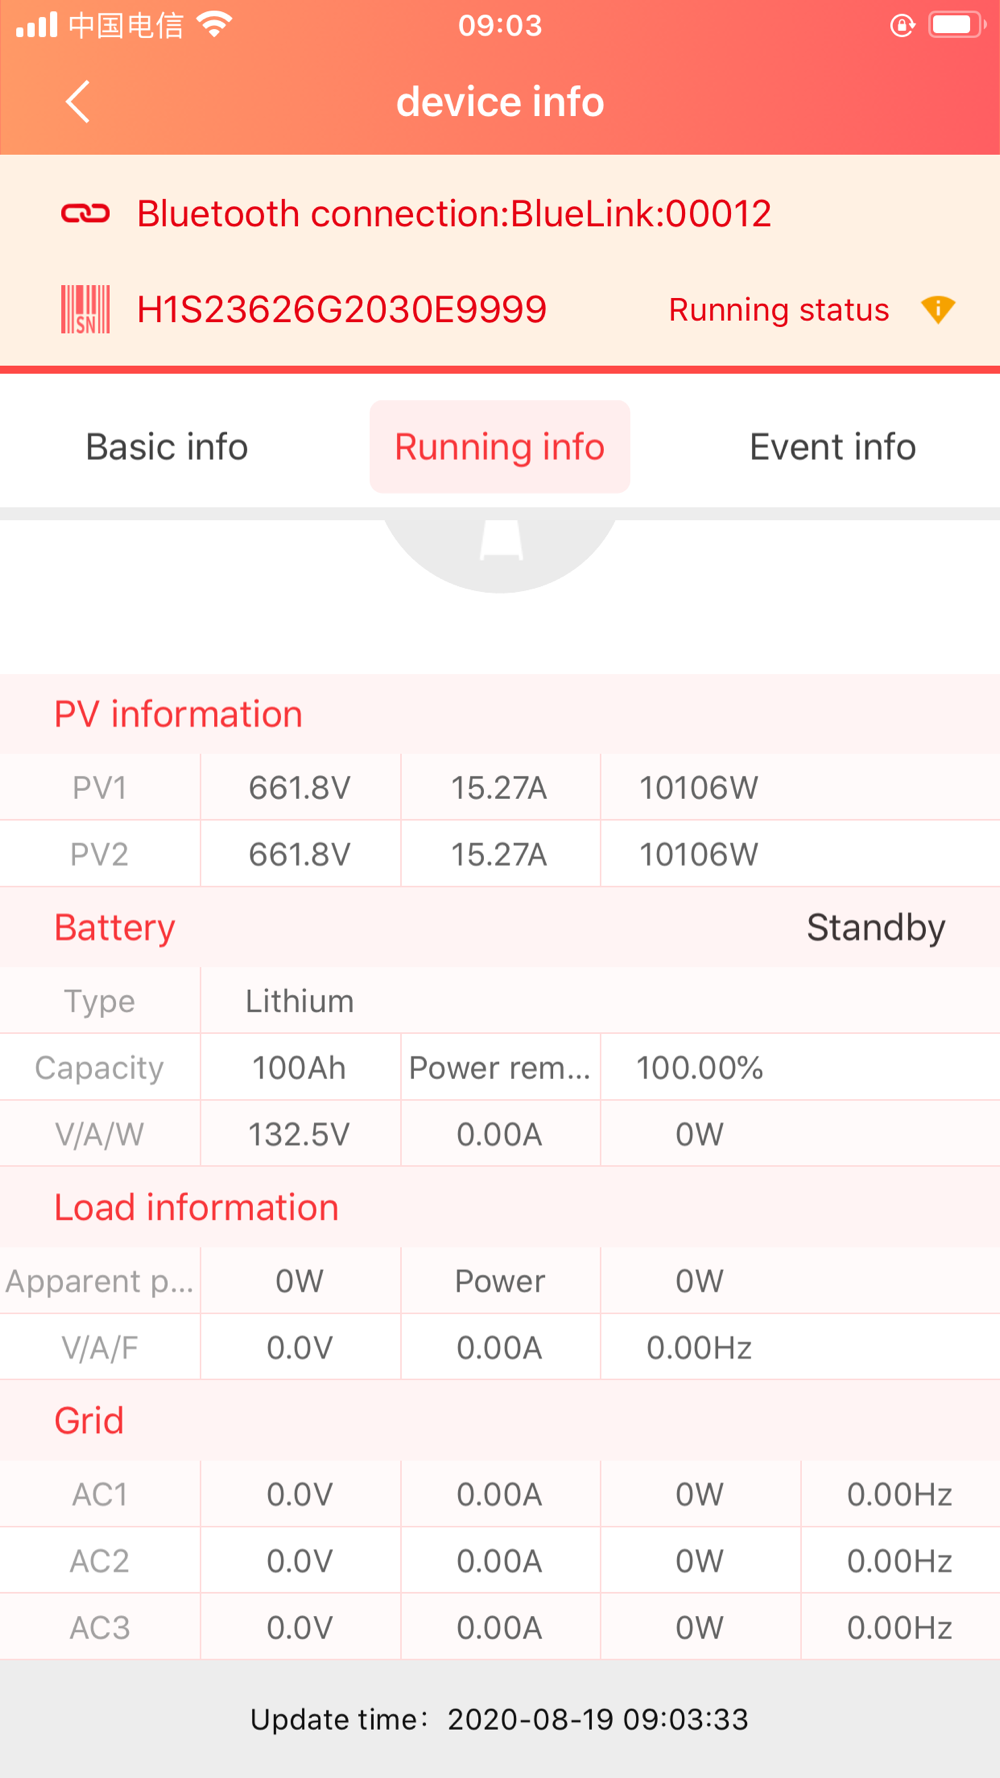The height and width of the screenshot is (1778, 1000).
Task: Tap the back arrow icon
Action: (78, 102)
